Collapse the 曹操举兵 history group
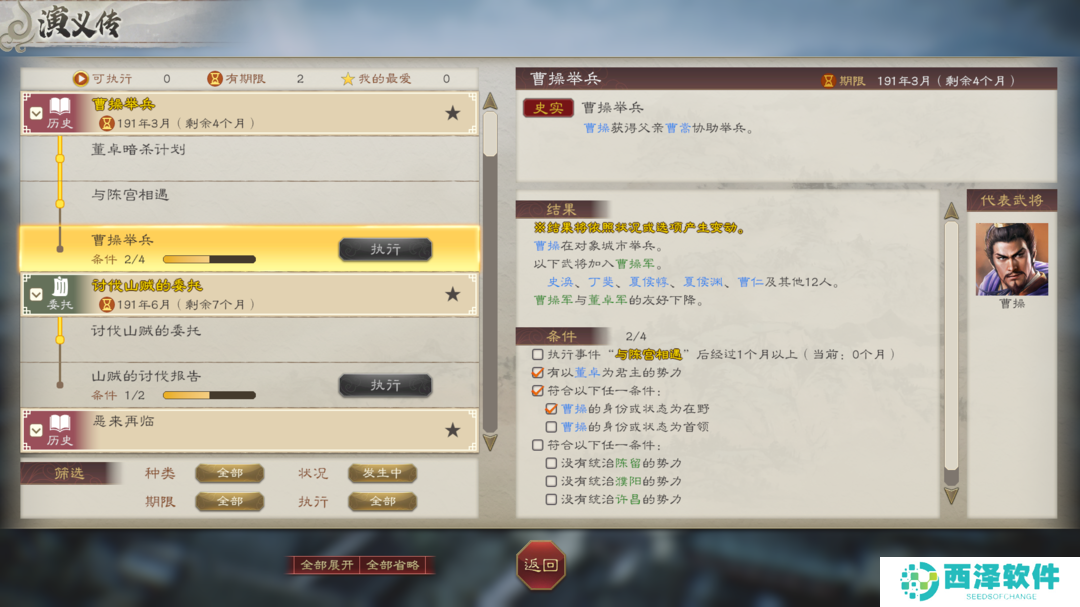Viewport: 1080px width, 607px height. 37,113
